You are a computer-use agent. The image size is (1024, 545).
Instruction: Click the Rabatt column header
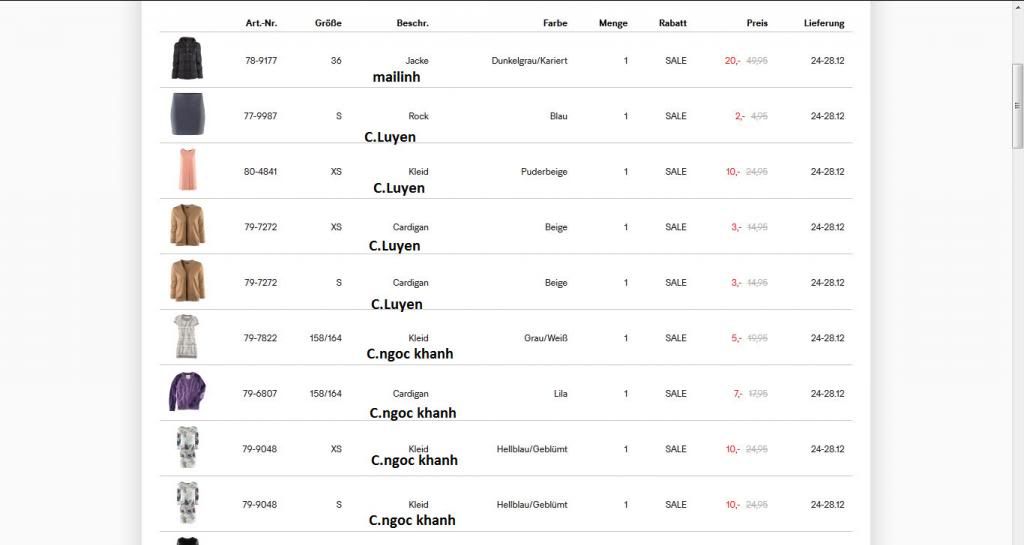[x=673, y=23]
